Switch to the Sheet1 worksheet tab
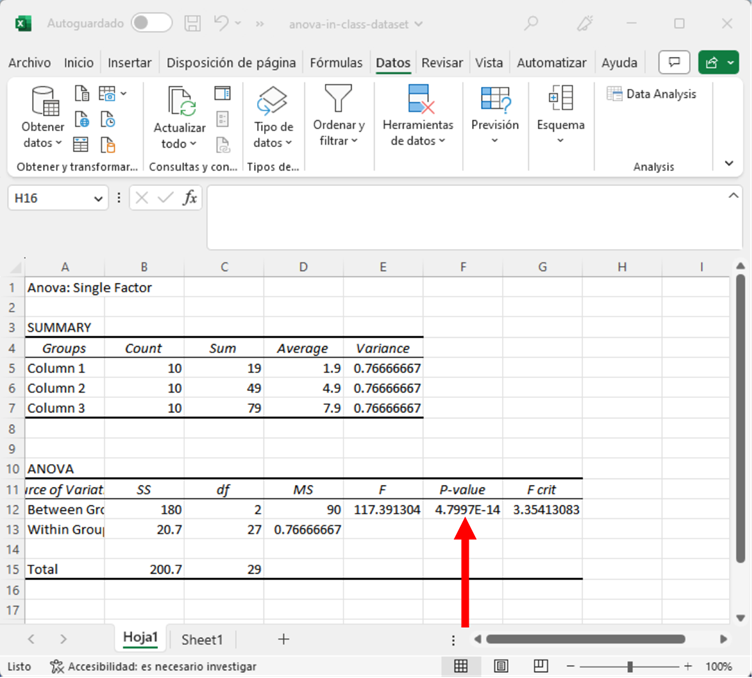 202,639
